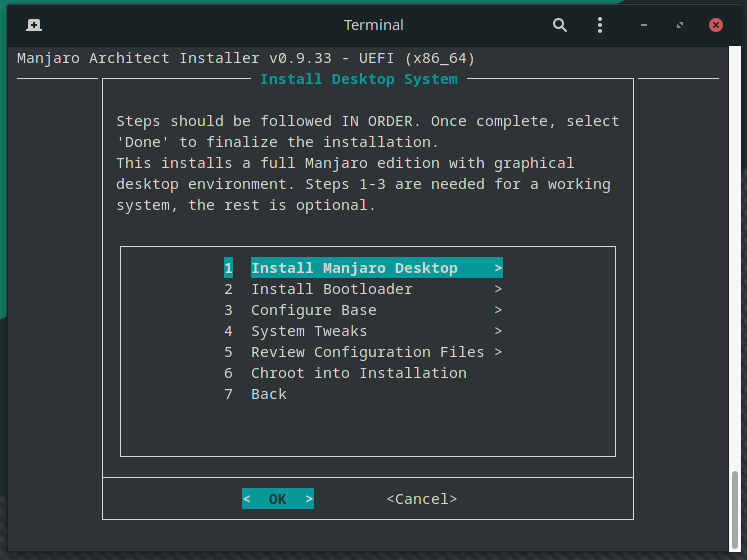Close the Terminal window
Image resolution: width=747 pixels, height=560 pixels.
click(716, 24)
